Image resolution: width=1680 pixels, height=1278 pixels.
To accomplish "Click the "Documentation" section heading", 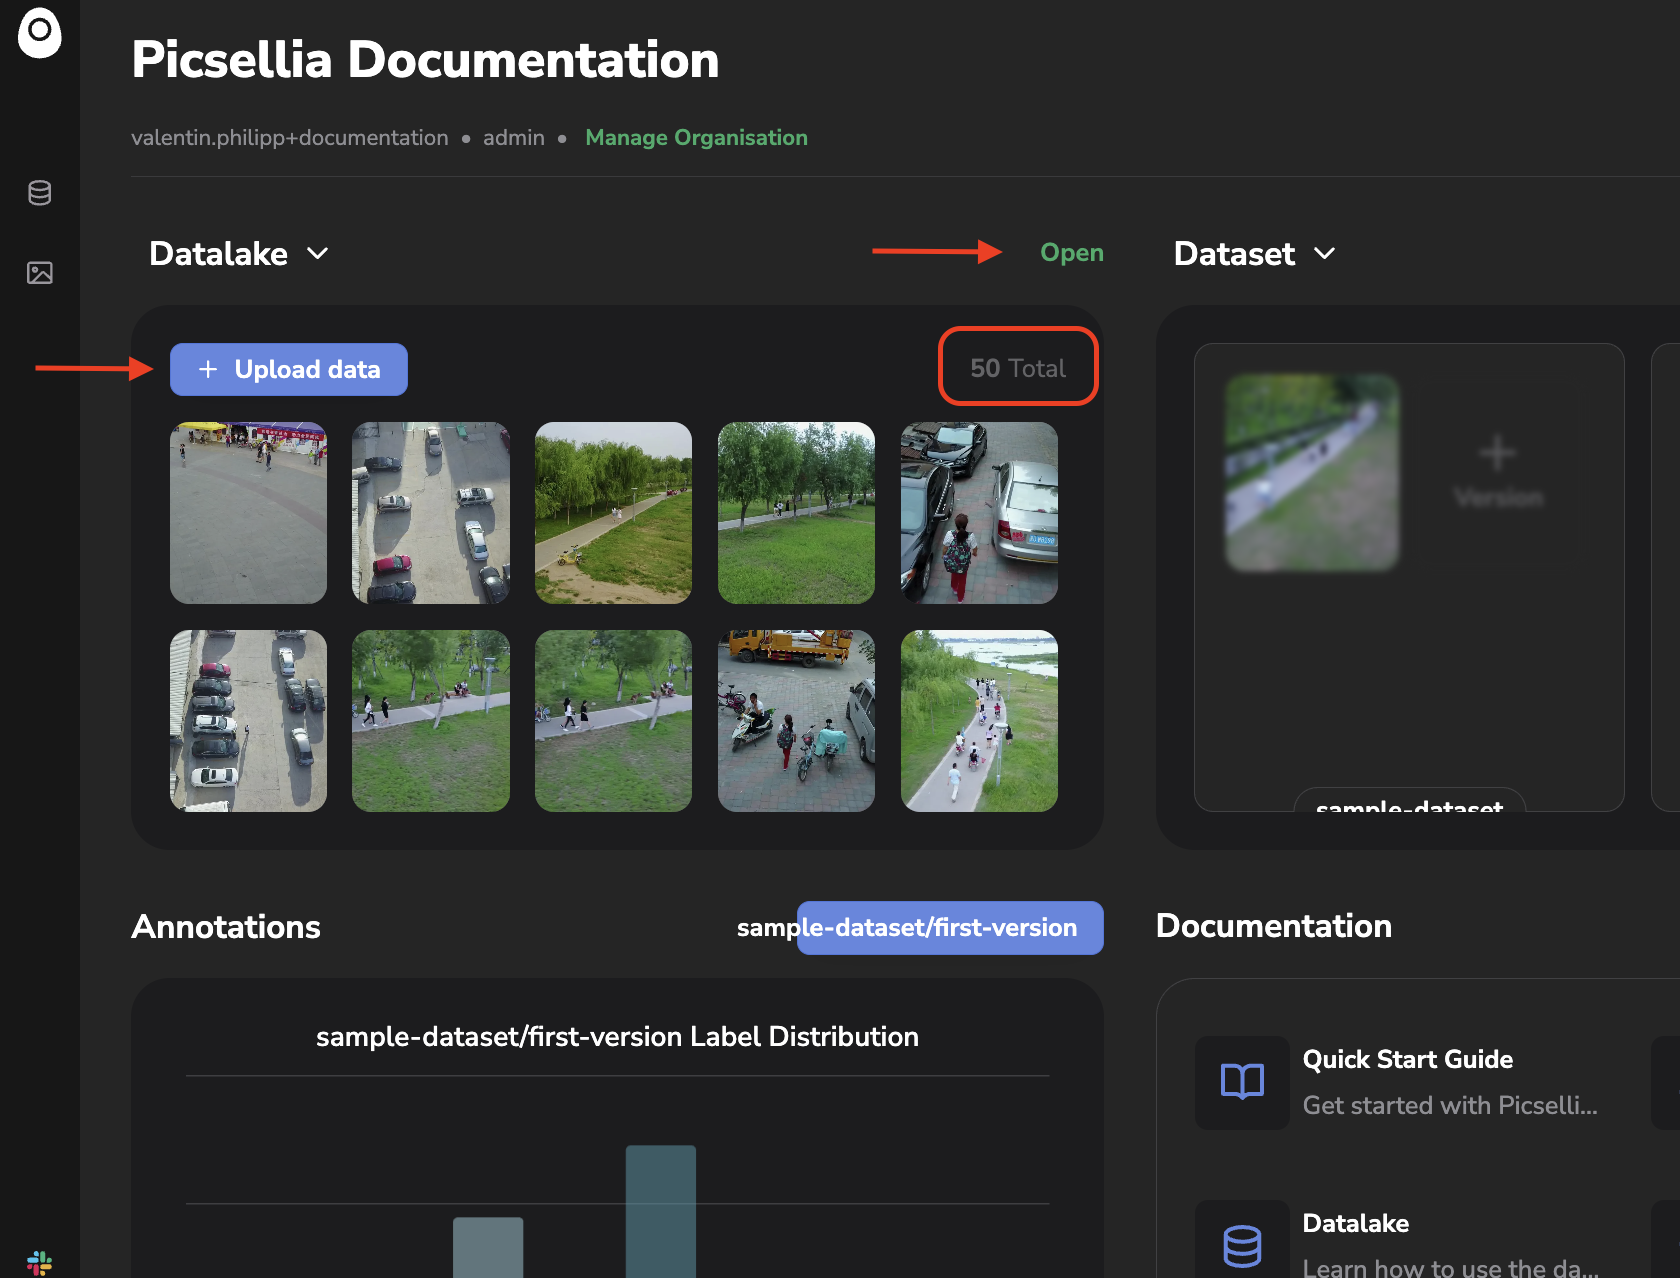I will [x=1274, y=926].
